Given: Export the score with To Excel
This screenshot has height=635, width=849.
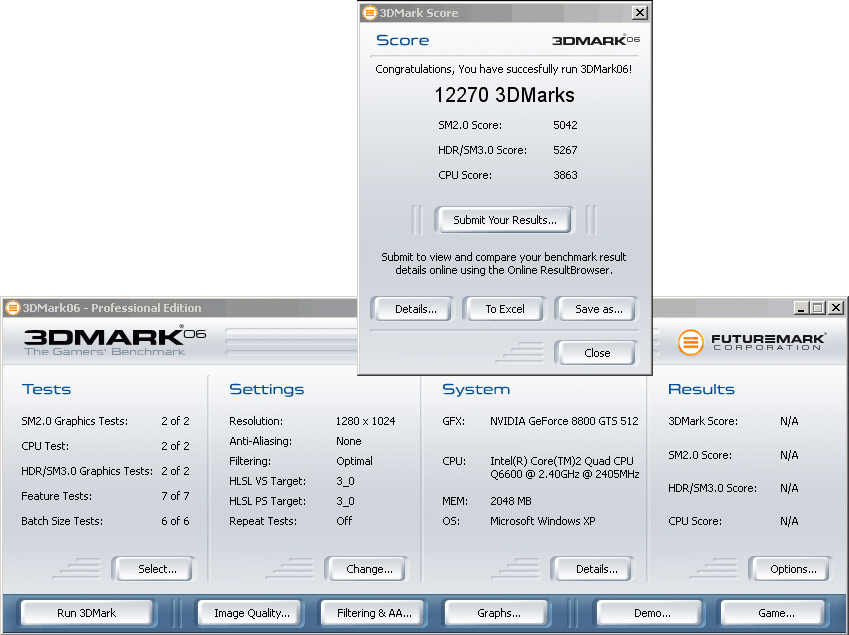Looking at the screenshot, I should [x=505, y=309].
